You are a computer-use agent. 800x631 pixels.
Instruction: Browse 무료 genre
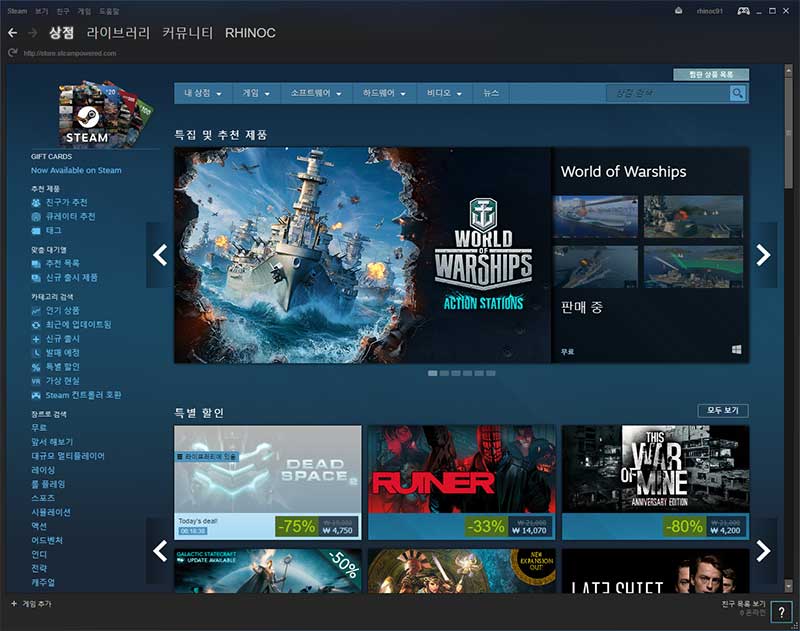click(39, 427)
